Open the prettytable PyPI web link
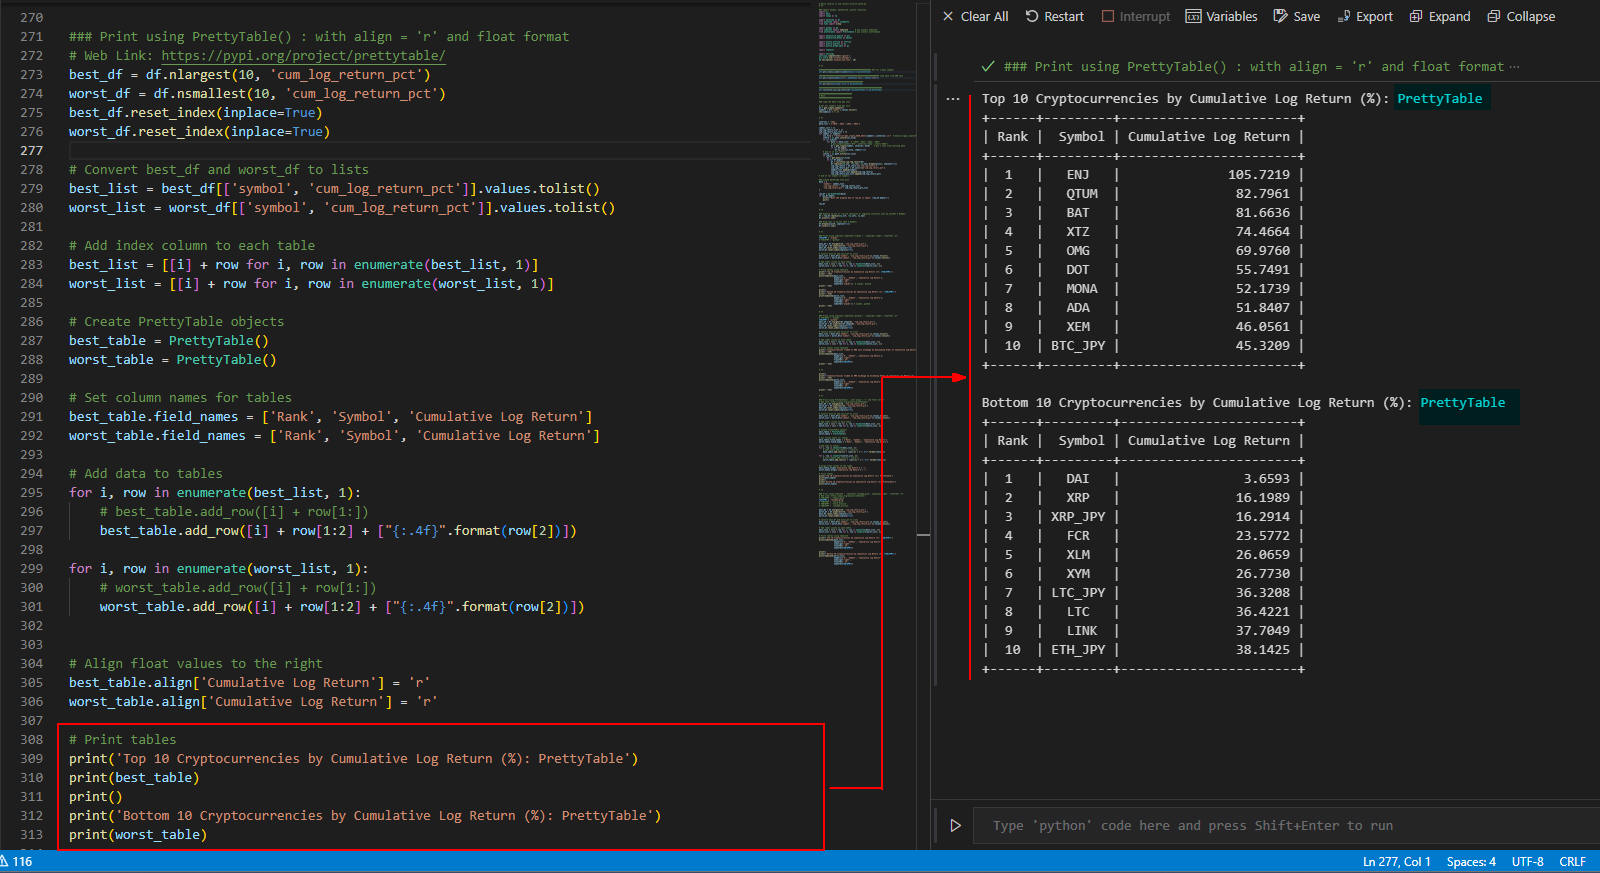 tap(303, 55)
